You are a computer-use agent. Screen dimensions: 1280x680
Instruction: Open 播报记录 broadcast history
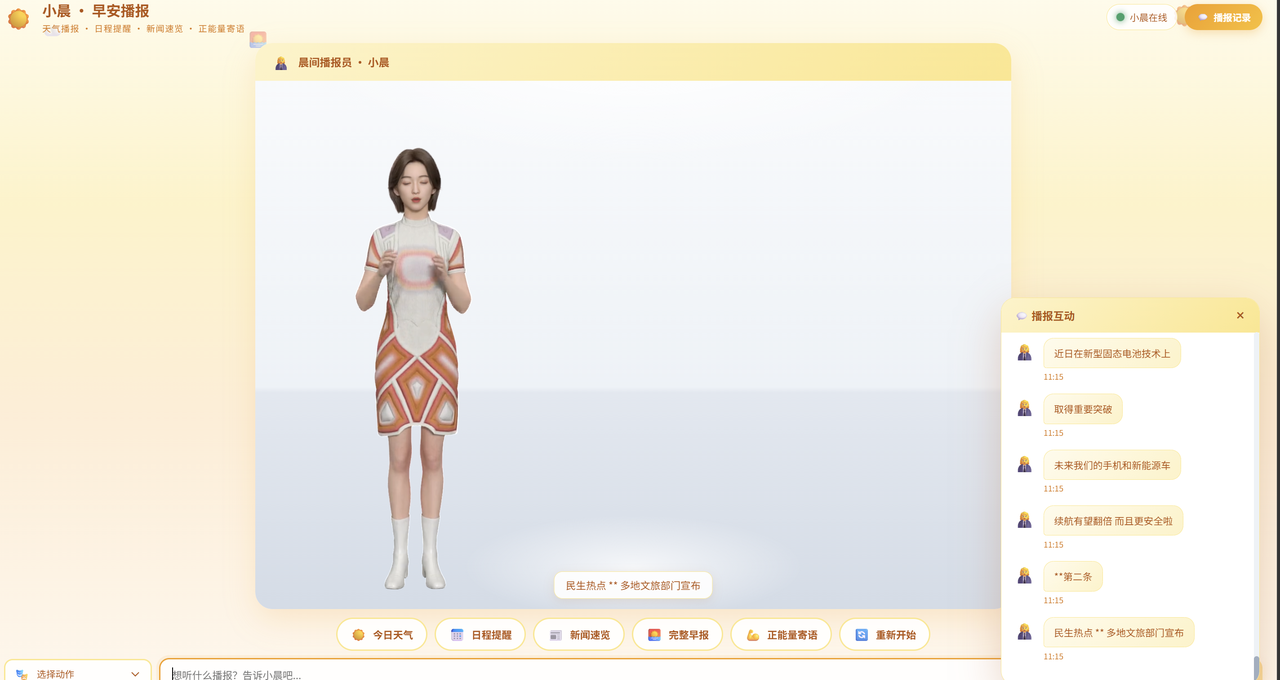[x=1223, y=17]
